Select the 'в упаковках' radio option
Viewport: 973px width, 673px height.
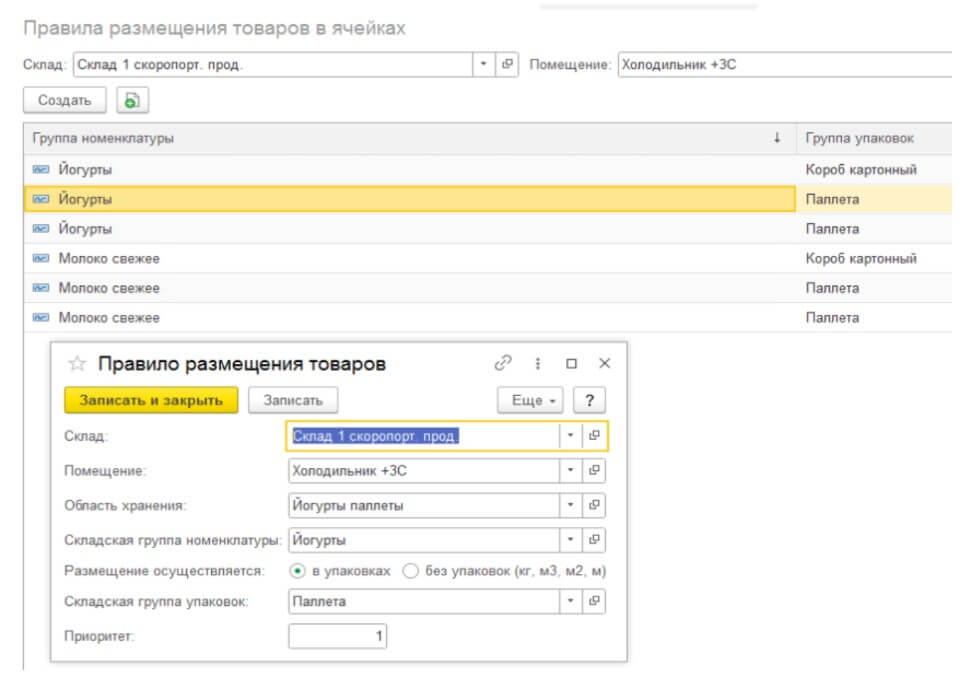click(x=297, y=571)
